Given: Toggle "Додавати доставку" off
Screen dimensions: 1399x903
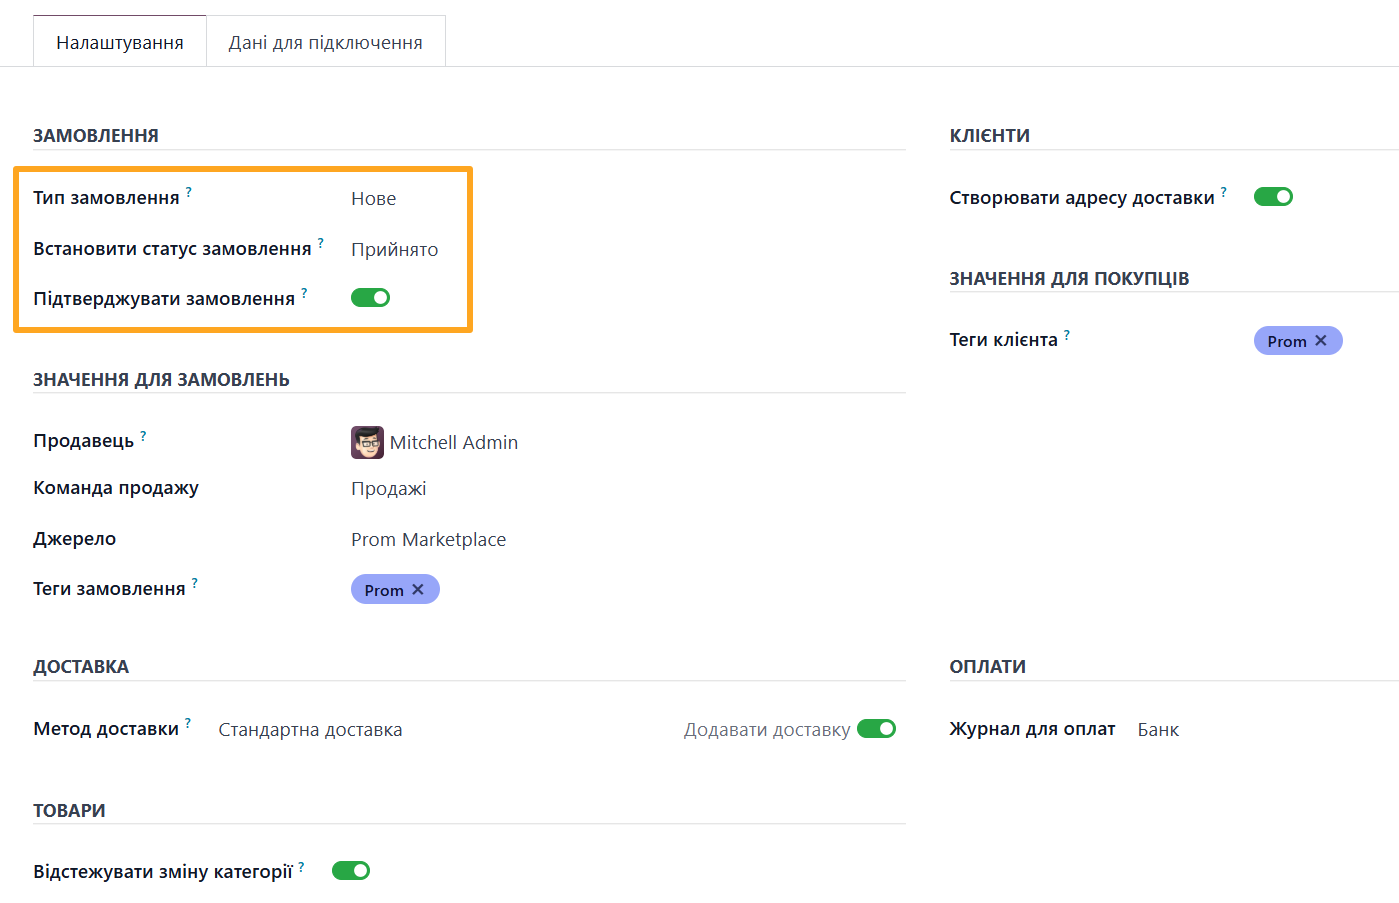Looking at the screenshot, I should coord(876,729).
